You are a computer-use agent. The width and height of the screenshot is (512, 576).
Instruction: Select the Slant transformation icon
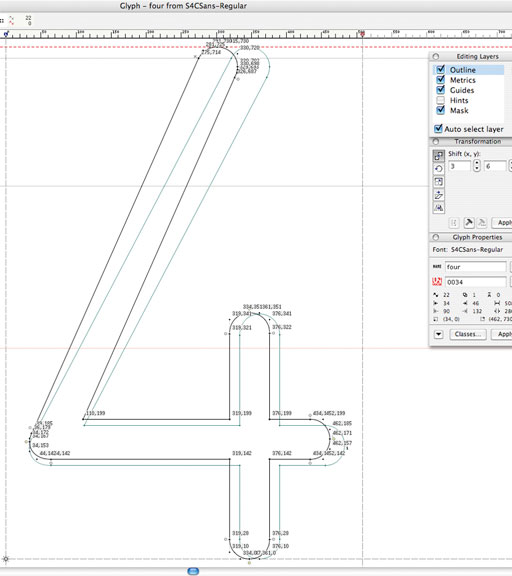(x=439, y=195)
